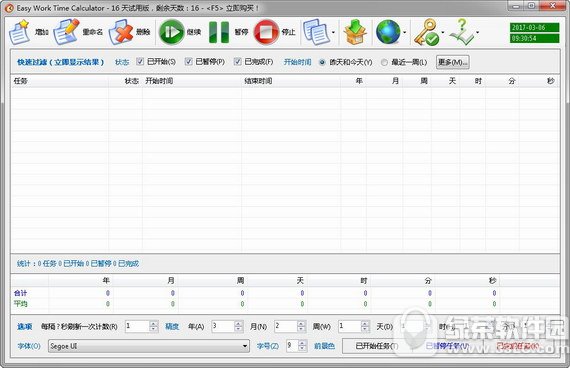Click the 天 column header in task list
The width and height of the screenshot is (570, 368).
[446, 81]
